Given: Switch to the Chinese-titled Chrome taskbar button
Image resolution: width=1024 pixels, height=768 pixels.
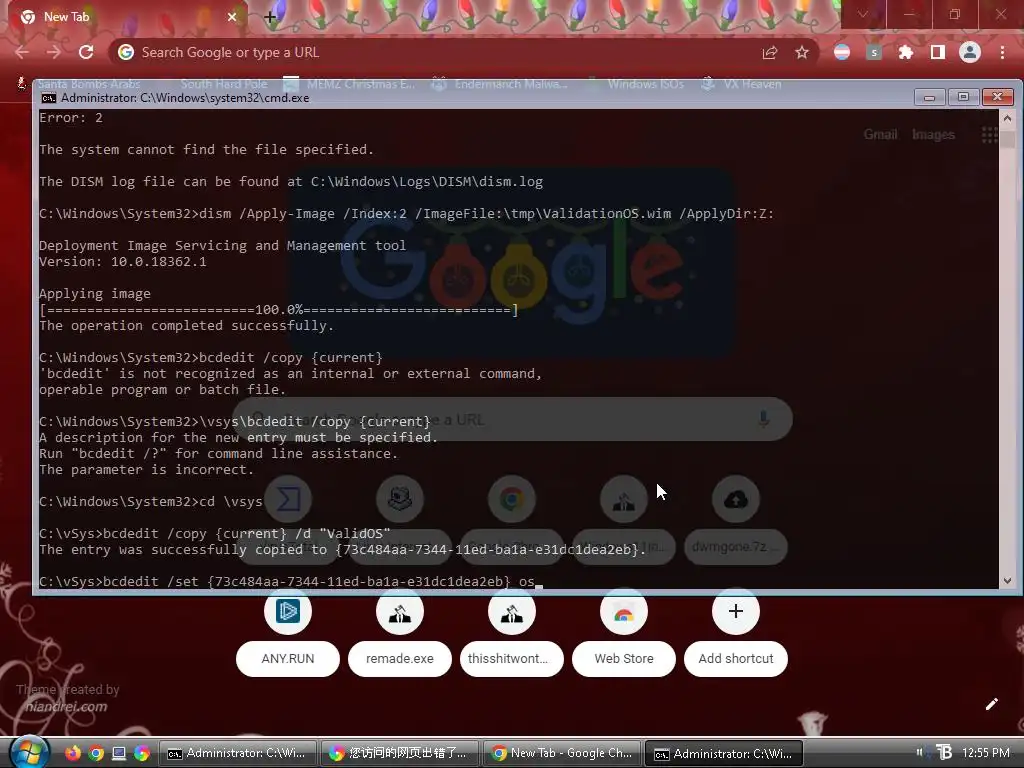Looking at the screenshot, I should [x=400, y=753].
